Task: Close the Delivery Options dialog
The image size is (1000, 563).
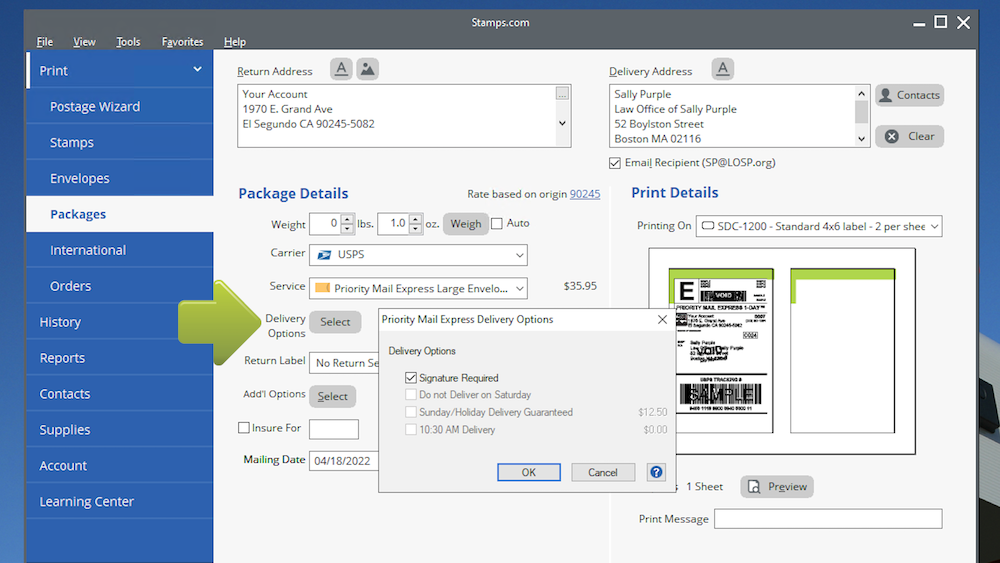Action: [662, 320]
